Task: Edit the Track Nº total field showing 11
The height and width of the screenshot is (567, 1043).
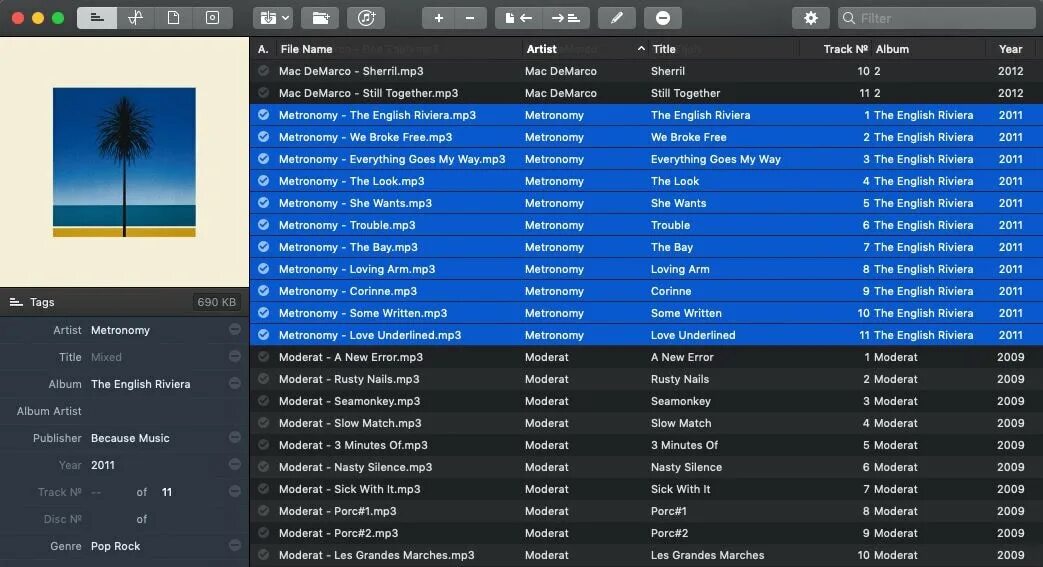Action: [x=167, y=492]
